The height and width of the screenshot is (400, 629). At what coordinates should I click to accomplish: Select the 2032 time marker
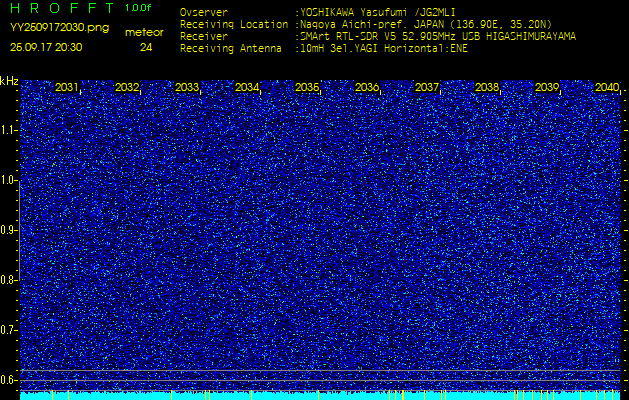127,87
